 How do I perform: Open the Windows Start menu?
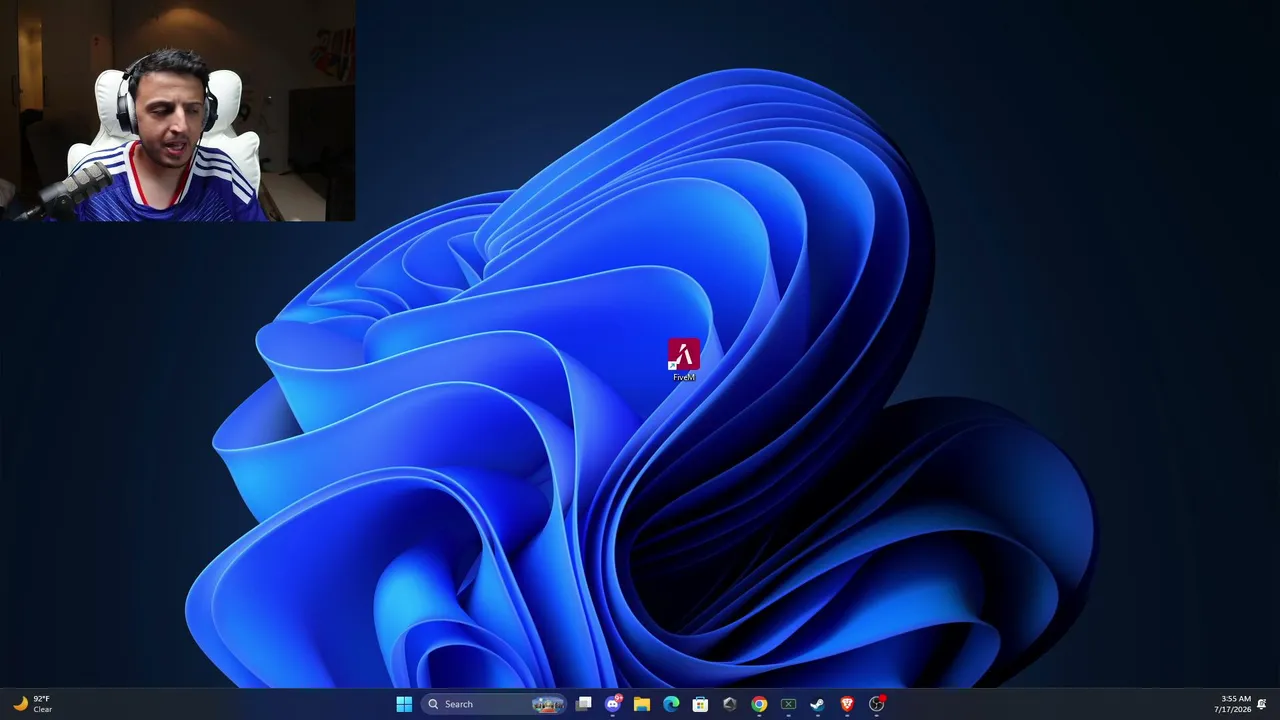(404, 704)
